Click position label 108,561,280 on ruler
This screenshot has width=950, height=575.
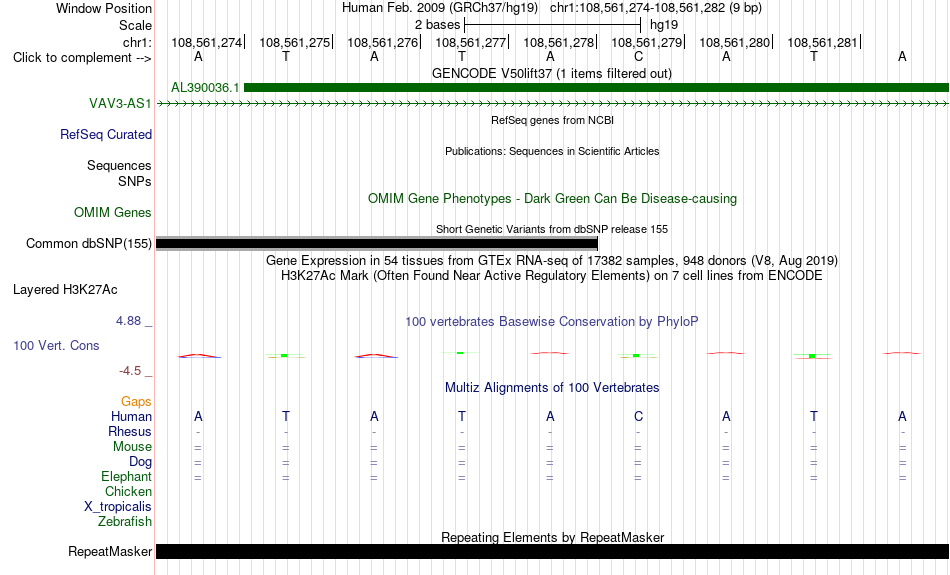[735, 42]
